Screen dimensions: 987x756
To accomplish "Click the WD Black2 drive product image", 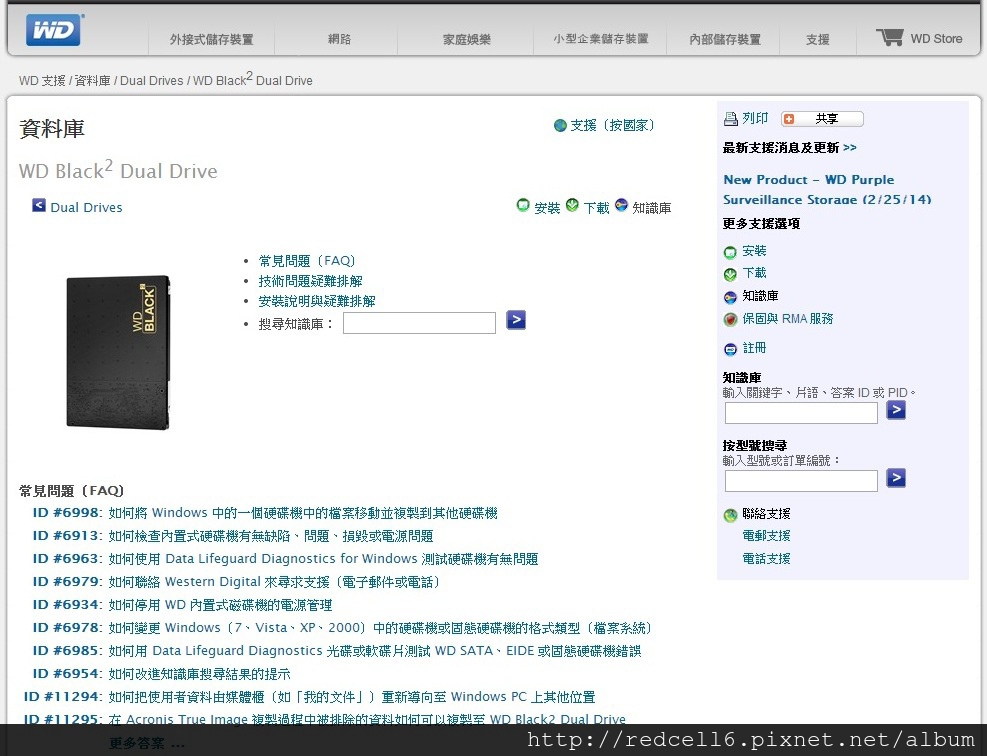I will pyautogui.click(x=118, y=352).
